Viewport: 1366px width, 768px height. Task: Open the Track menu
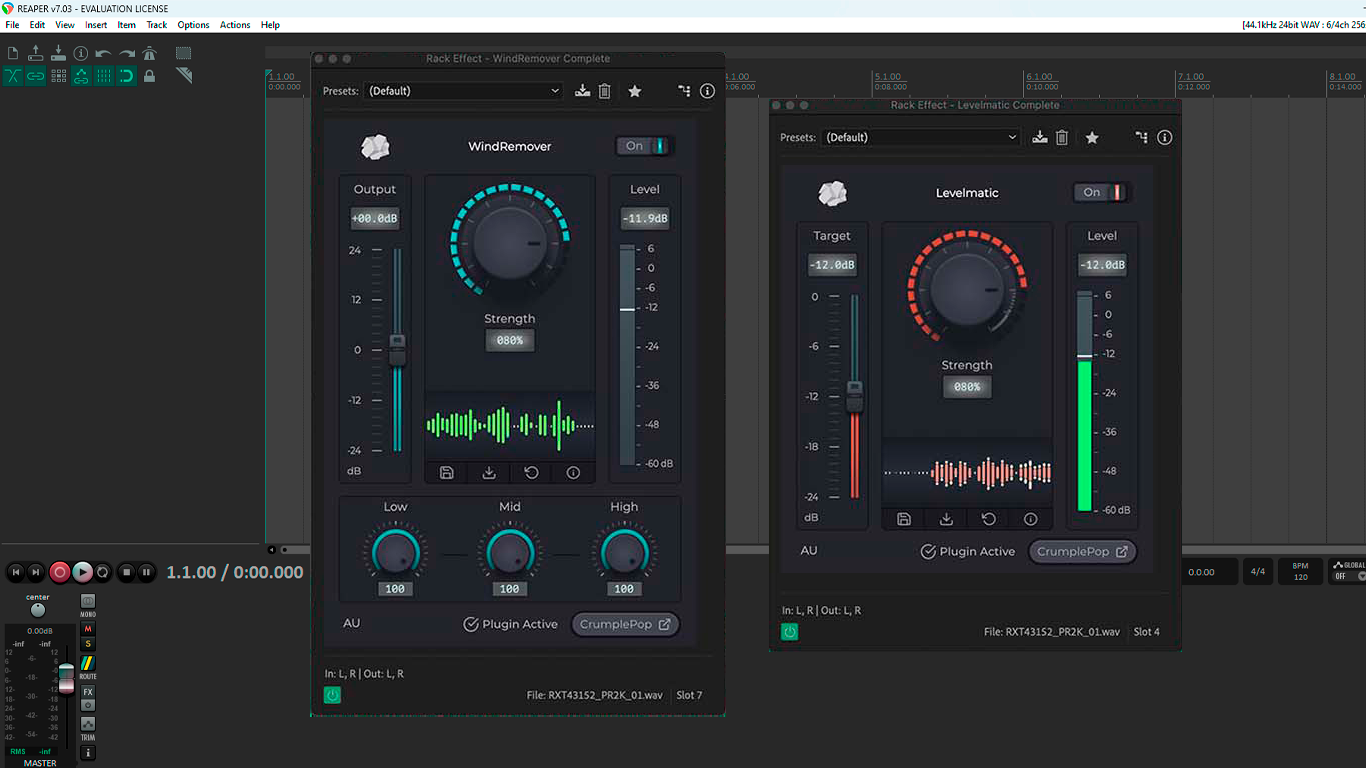point(157,25)
